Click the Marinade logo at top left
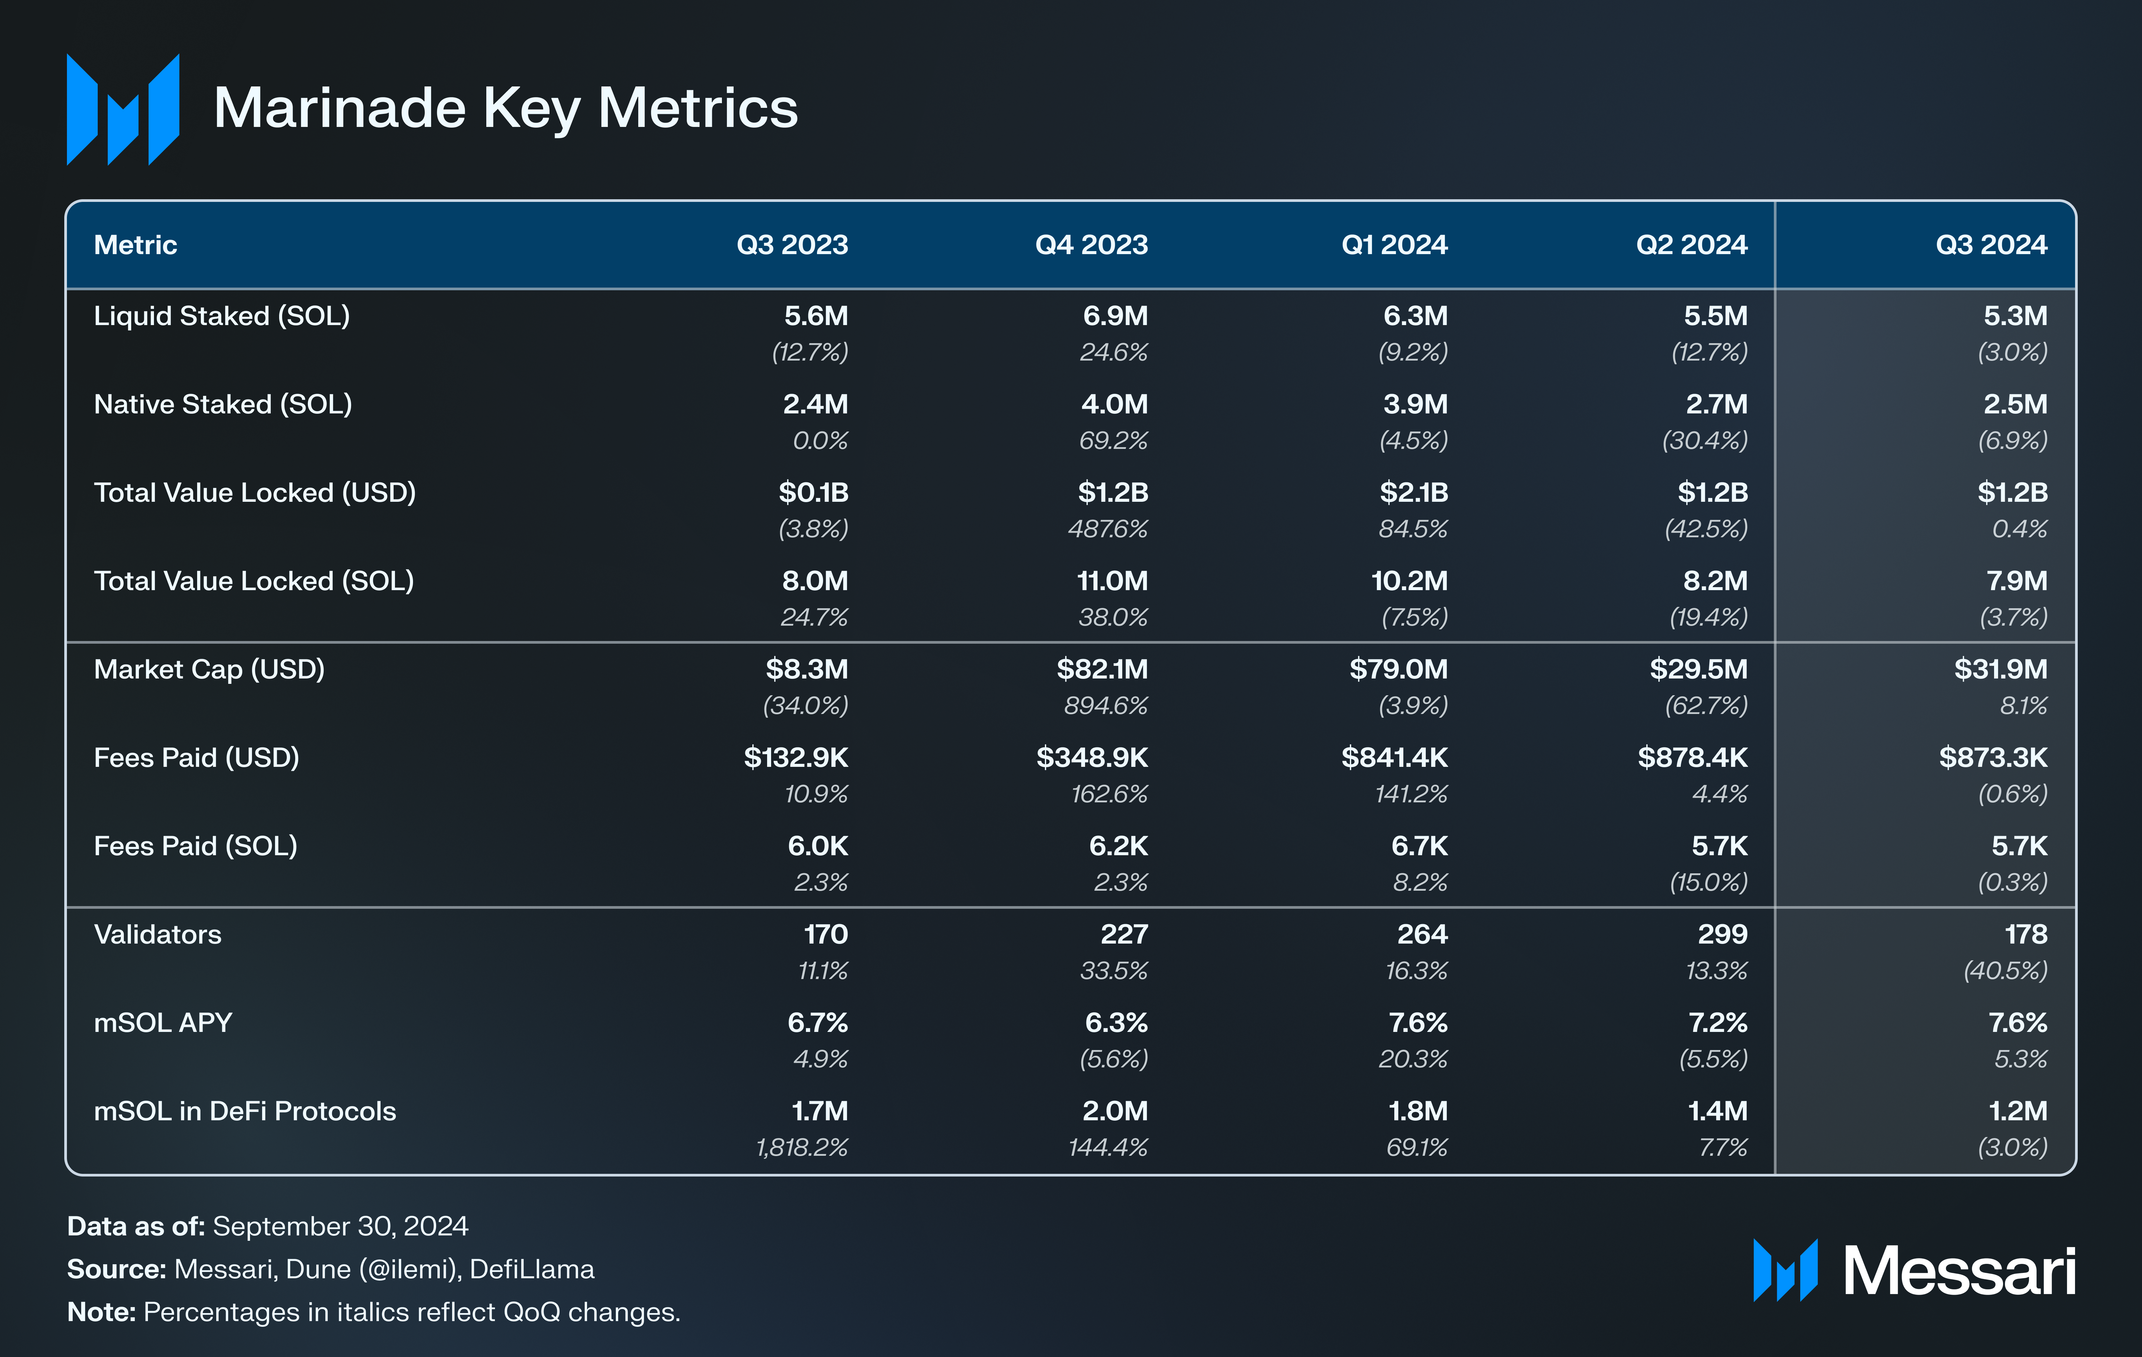The width and height of the screenshot is (2142, 1357). pos(122,109)
